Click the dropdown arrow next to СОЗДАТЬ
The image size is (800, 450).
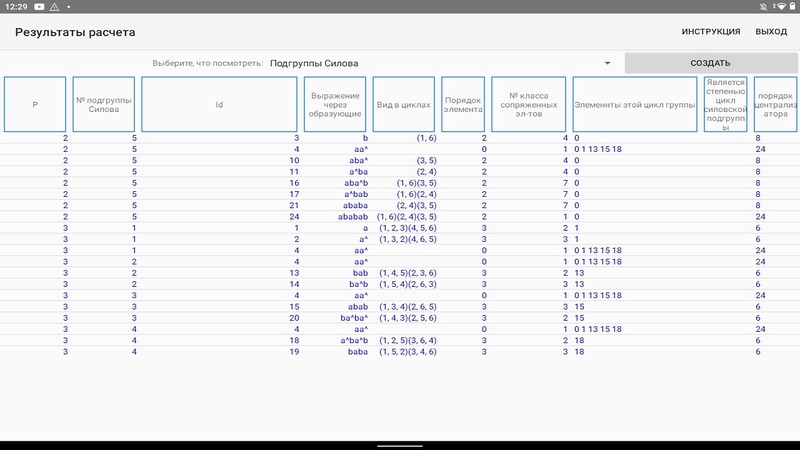[607, 63]
